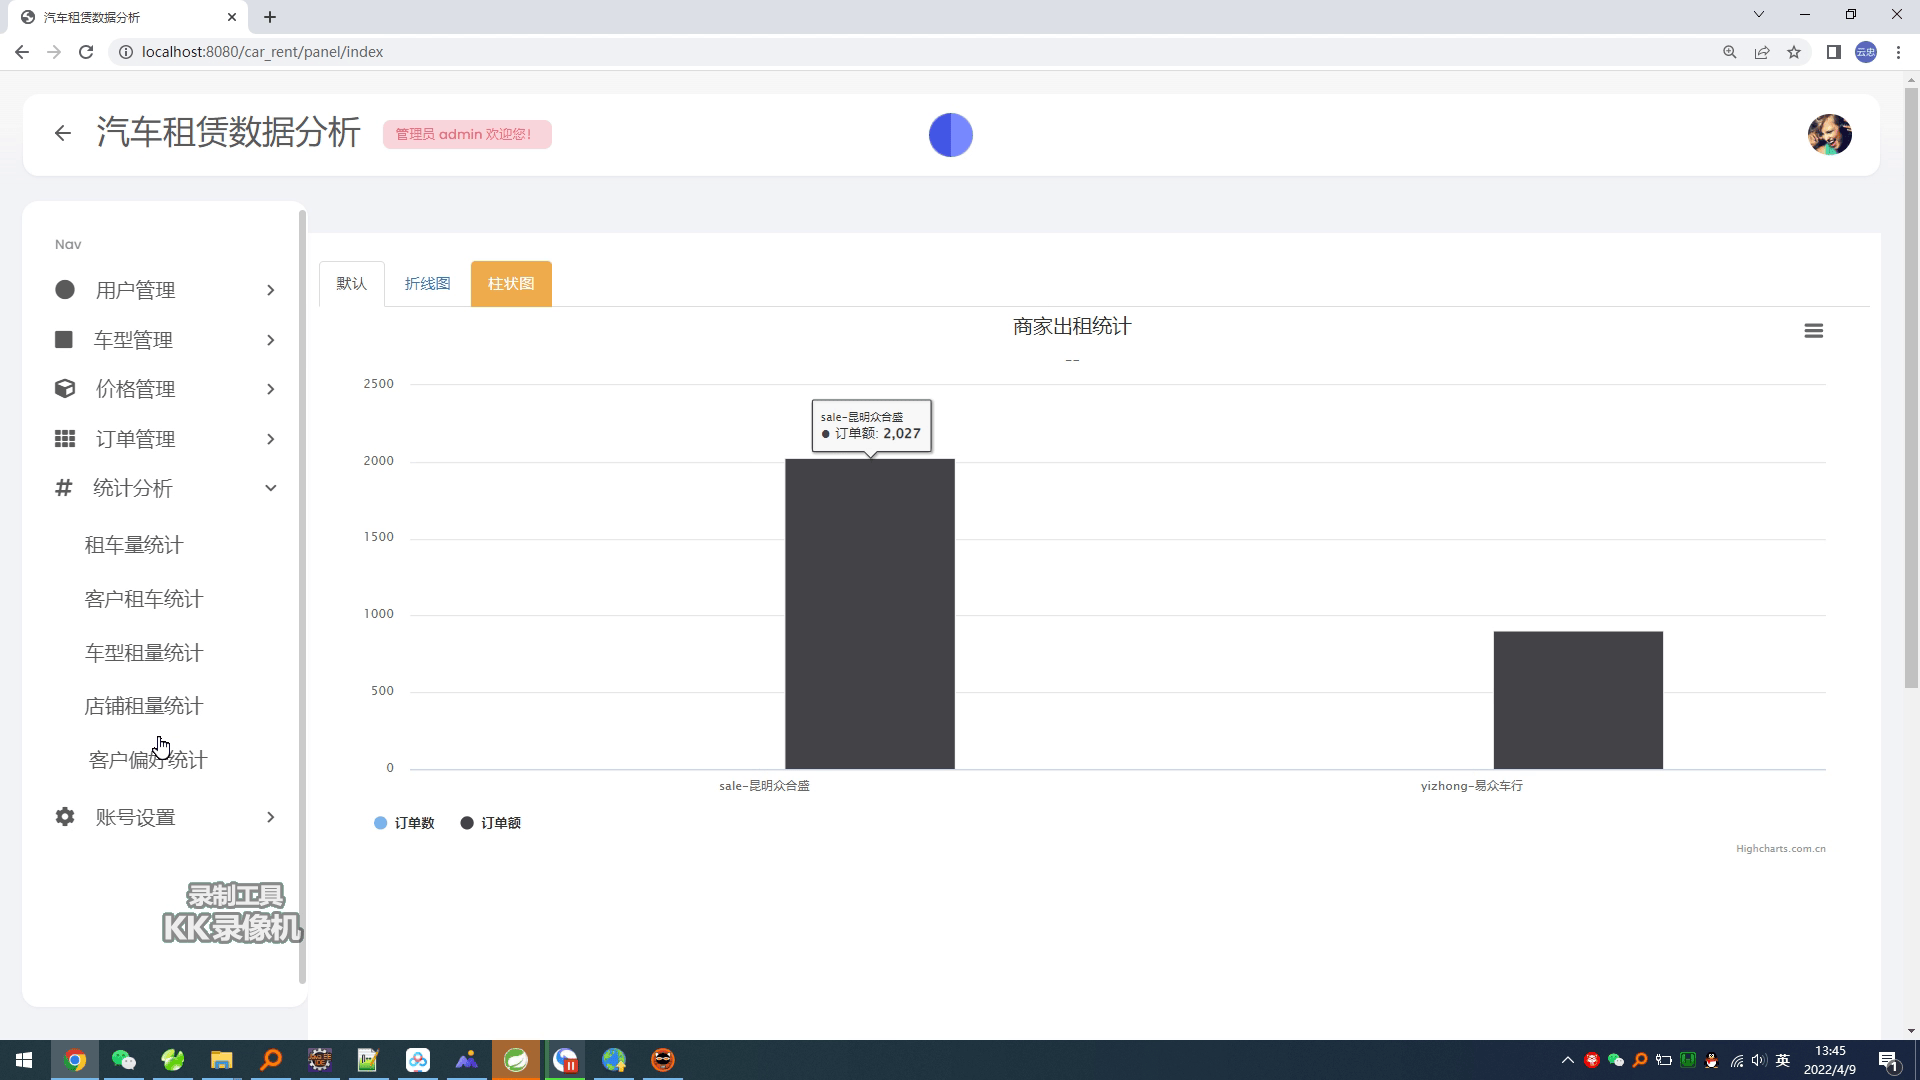Open File Explorer from the taskbar
This screenshot has width=1920, height=1080.
point(221,1060)
